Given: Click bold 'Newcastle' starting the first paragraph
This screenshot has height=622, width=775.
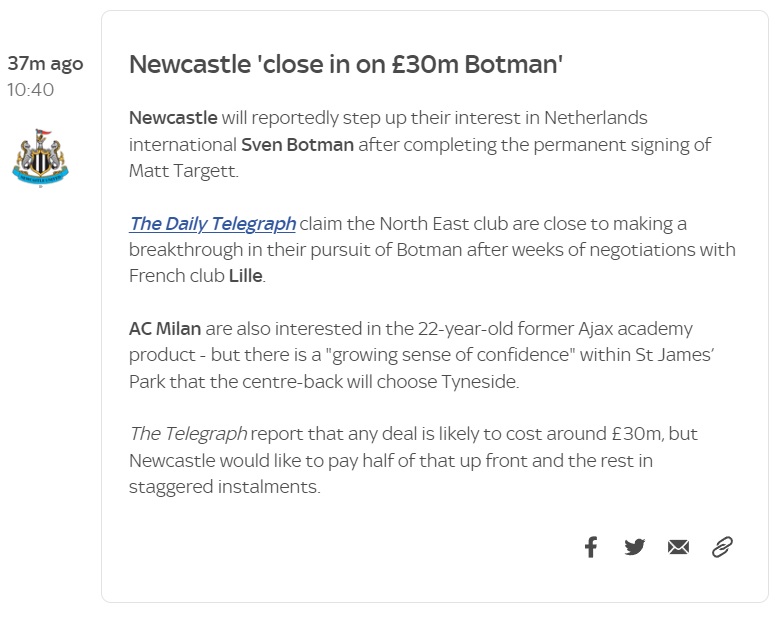Looking at the screenshot, I should pyautogui.click(x=173, y=118).
